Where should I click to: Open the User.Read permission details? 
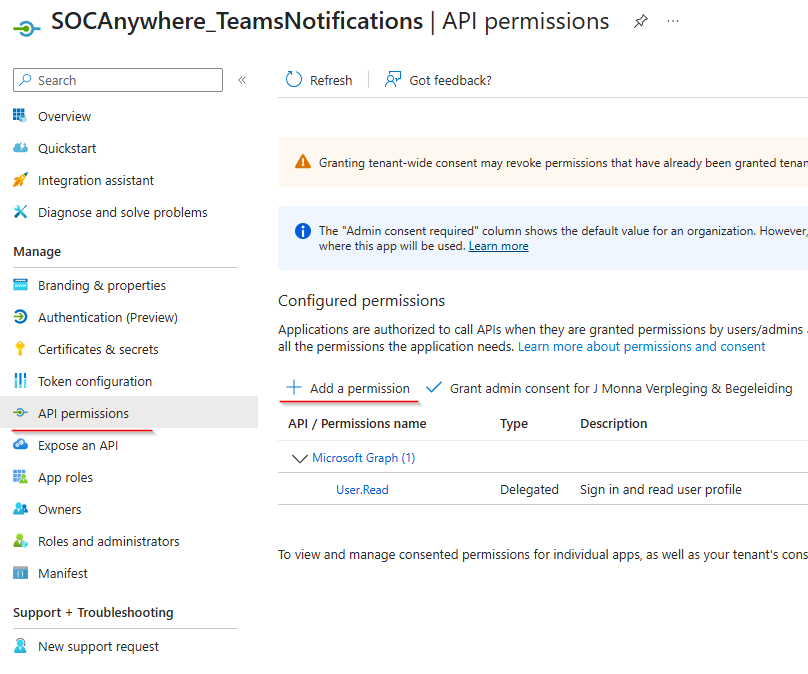pos(361,489)
